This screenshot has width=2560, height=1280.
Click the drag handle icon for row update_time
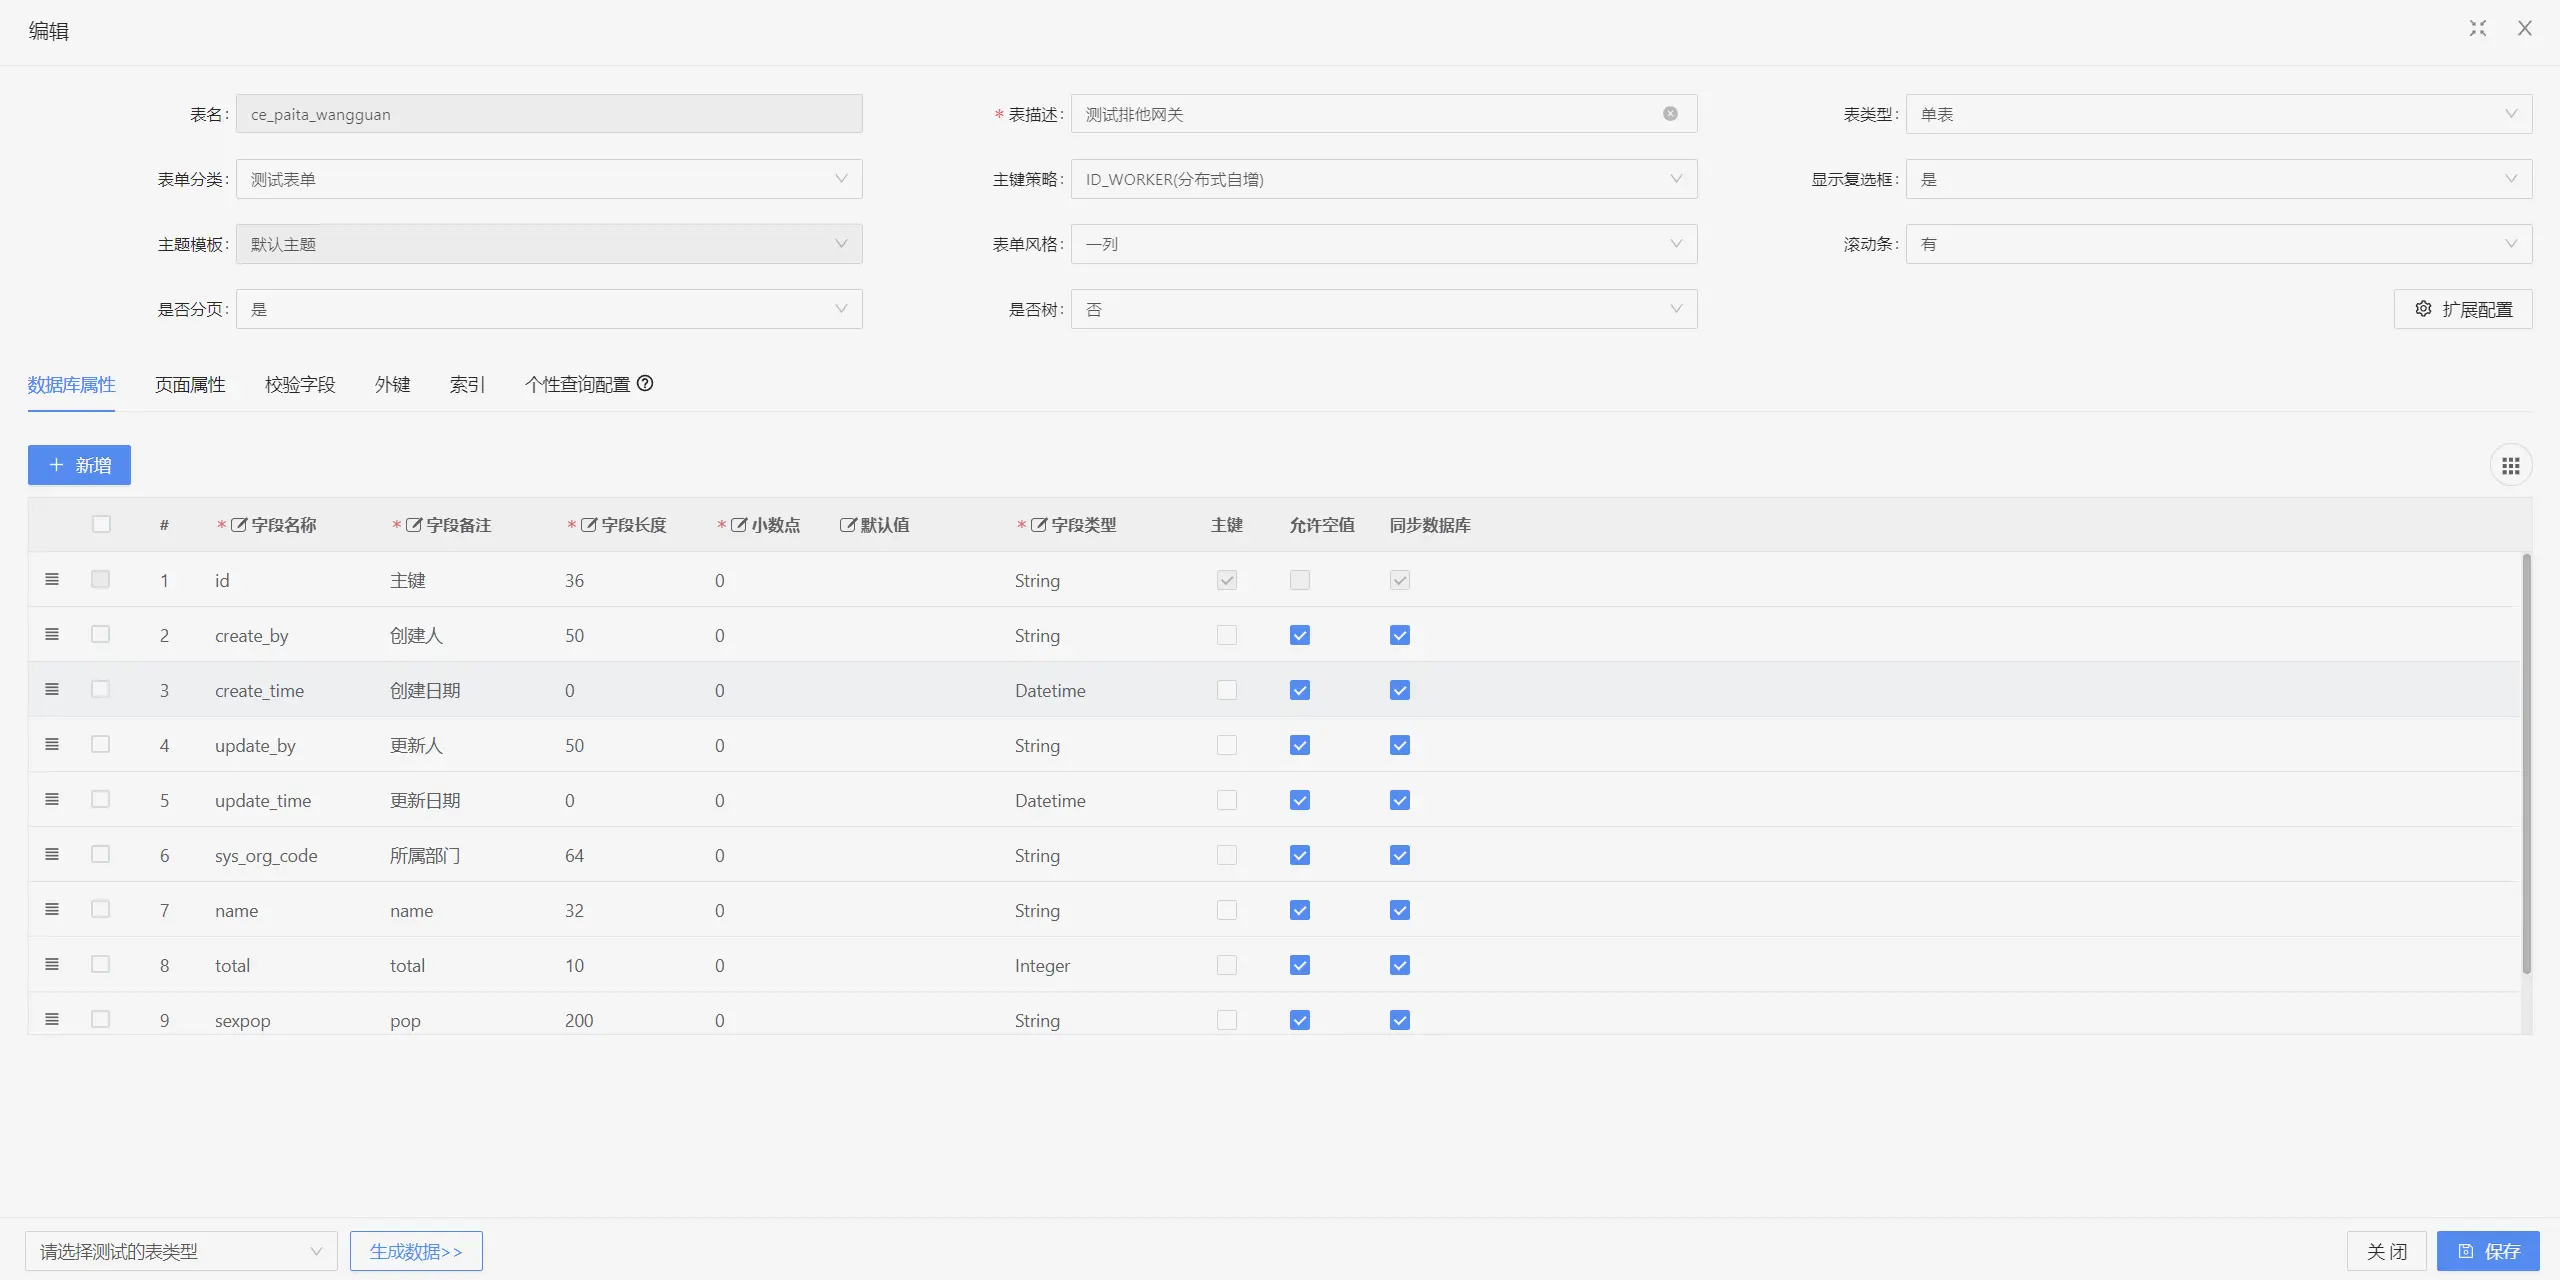pyautogui.click(x=52, y=799)
